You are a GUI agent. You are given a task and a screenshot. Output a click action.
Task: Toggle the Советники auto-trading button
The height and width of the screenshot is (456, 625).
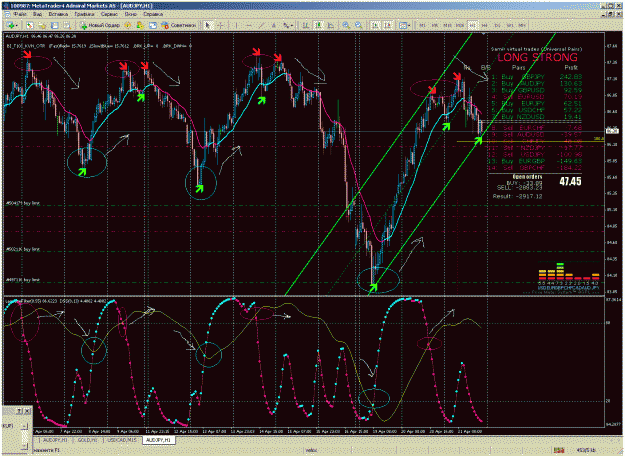(x=178, y=25)
